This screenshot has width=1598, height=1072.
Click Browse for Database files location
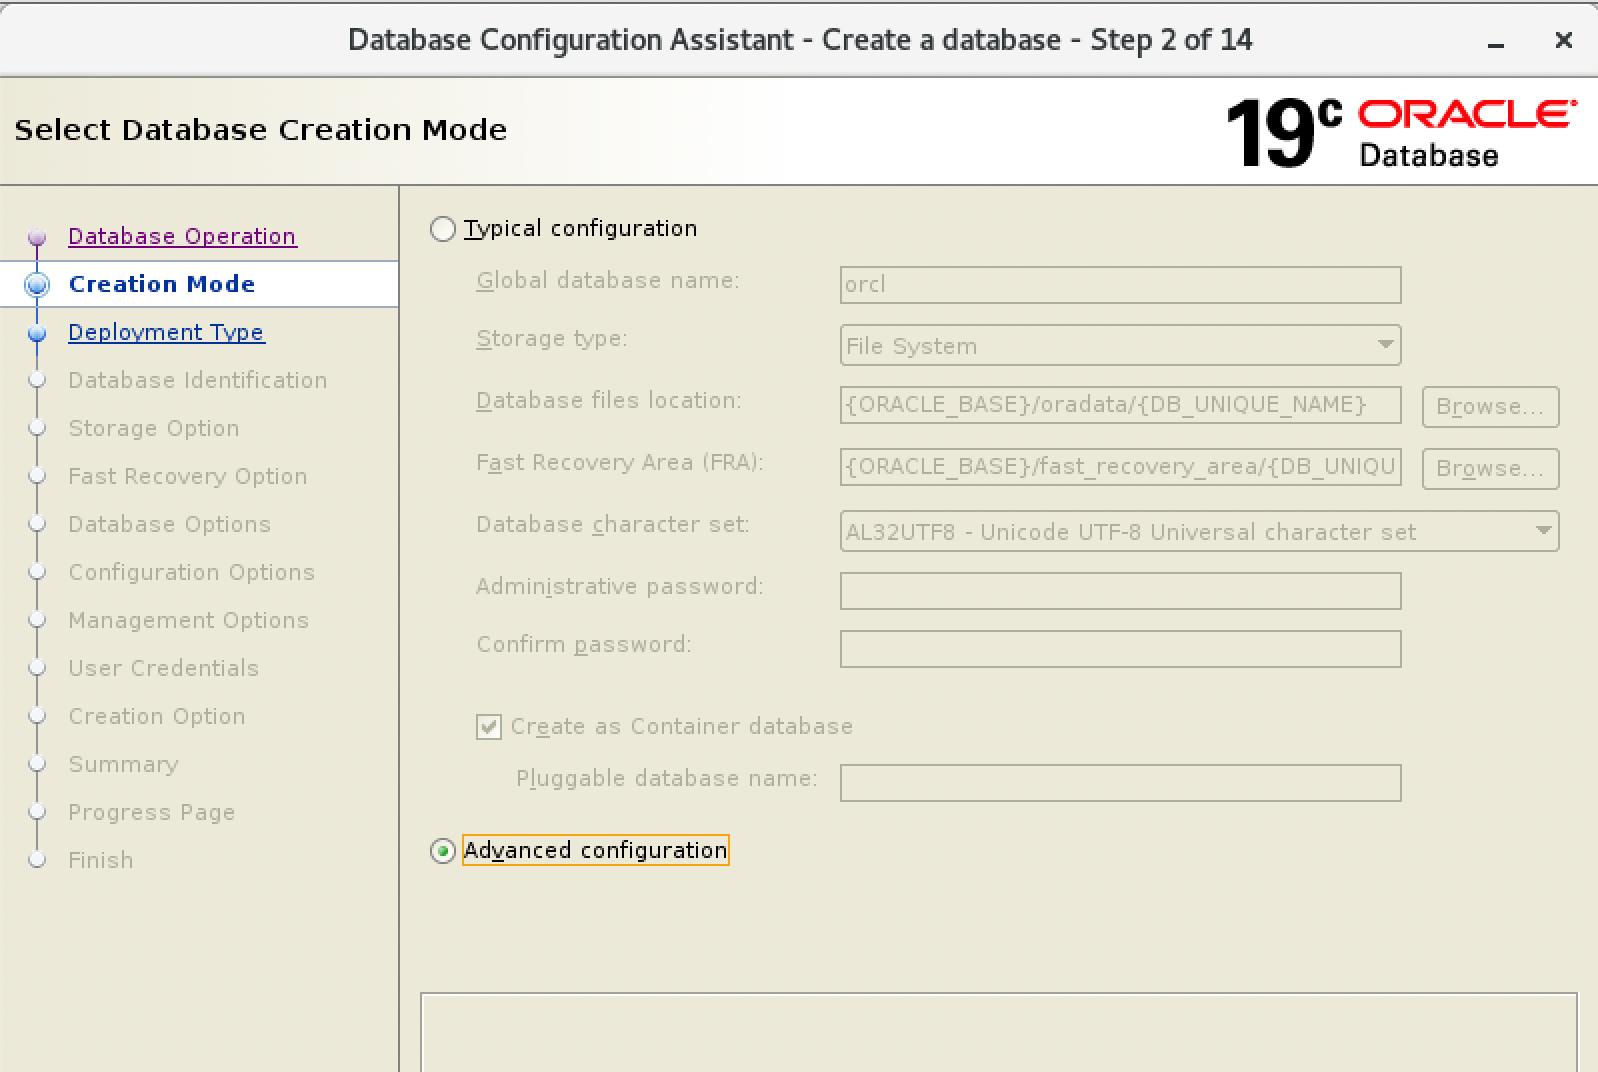pos(1489,407)
